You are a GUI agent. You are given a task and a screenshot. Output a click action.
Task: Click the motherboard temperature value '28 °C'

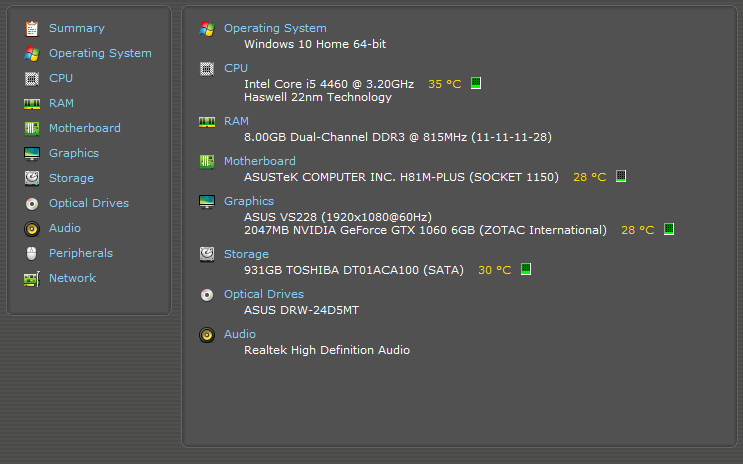589,177
